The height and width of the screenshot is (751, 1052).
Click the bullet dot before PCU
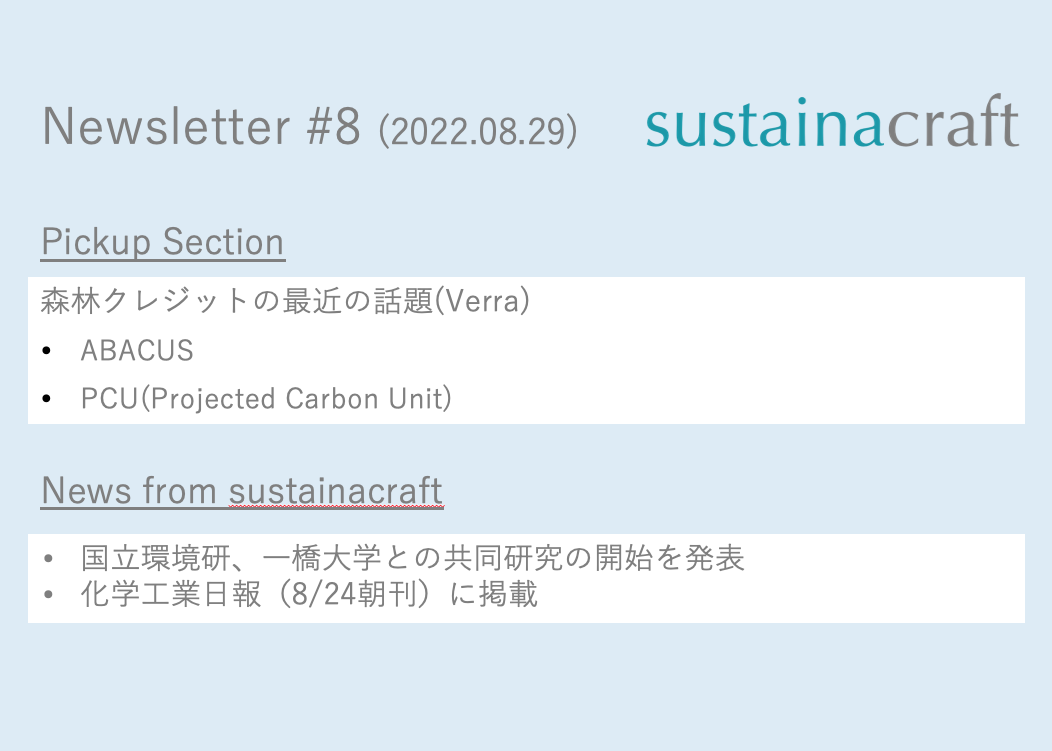[47, 399]
